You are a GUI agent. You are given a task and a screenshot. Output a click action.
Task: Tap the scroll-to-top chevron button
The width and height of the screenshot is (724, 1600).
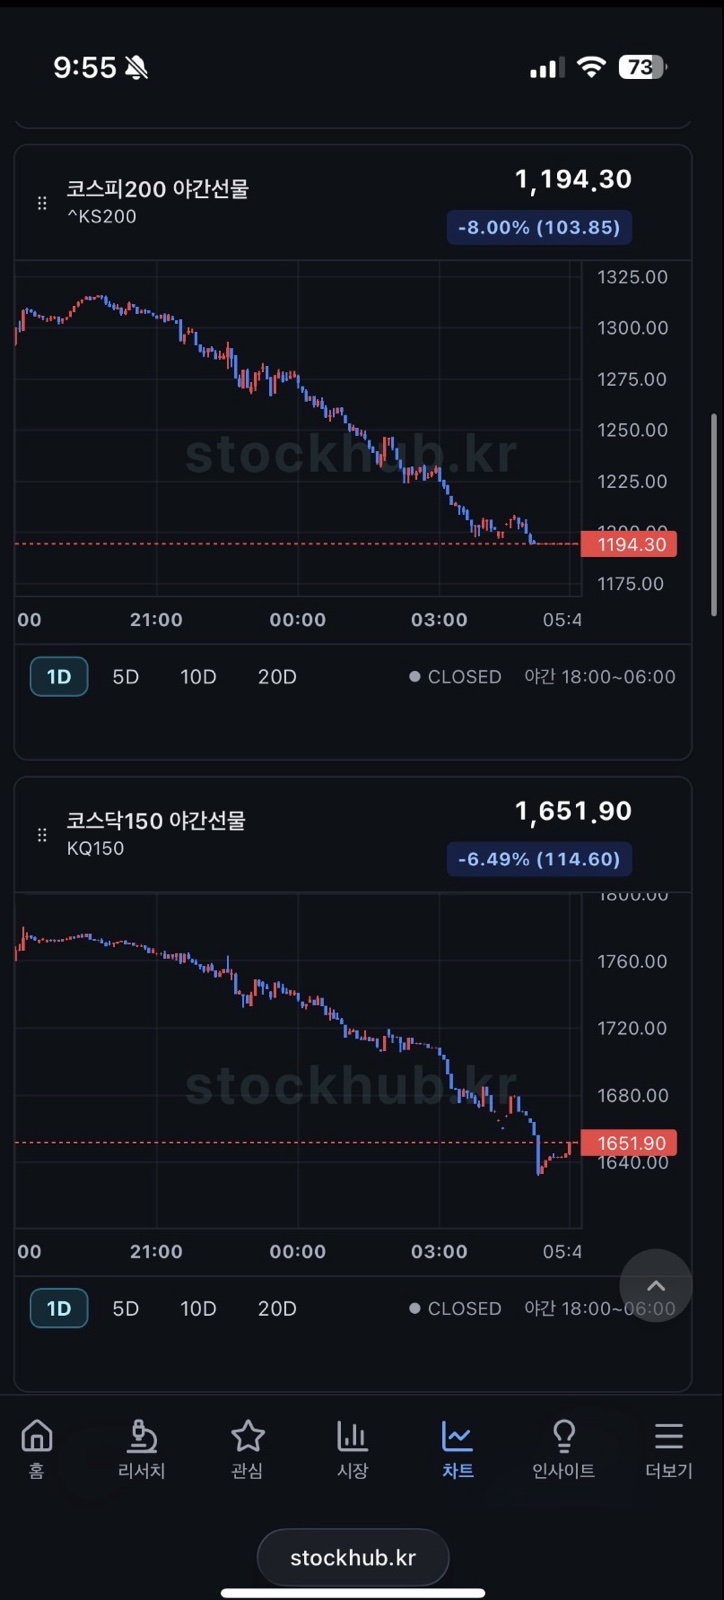pos(656,1286)
